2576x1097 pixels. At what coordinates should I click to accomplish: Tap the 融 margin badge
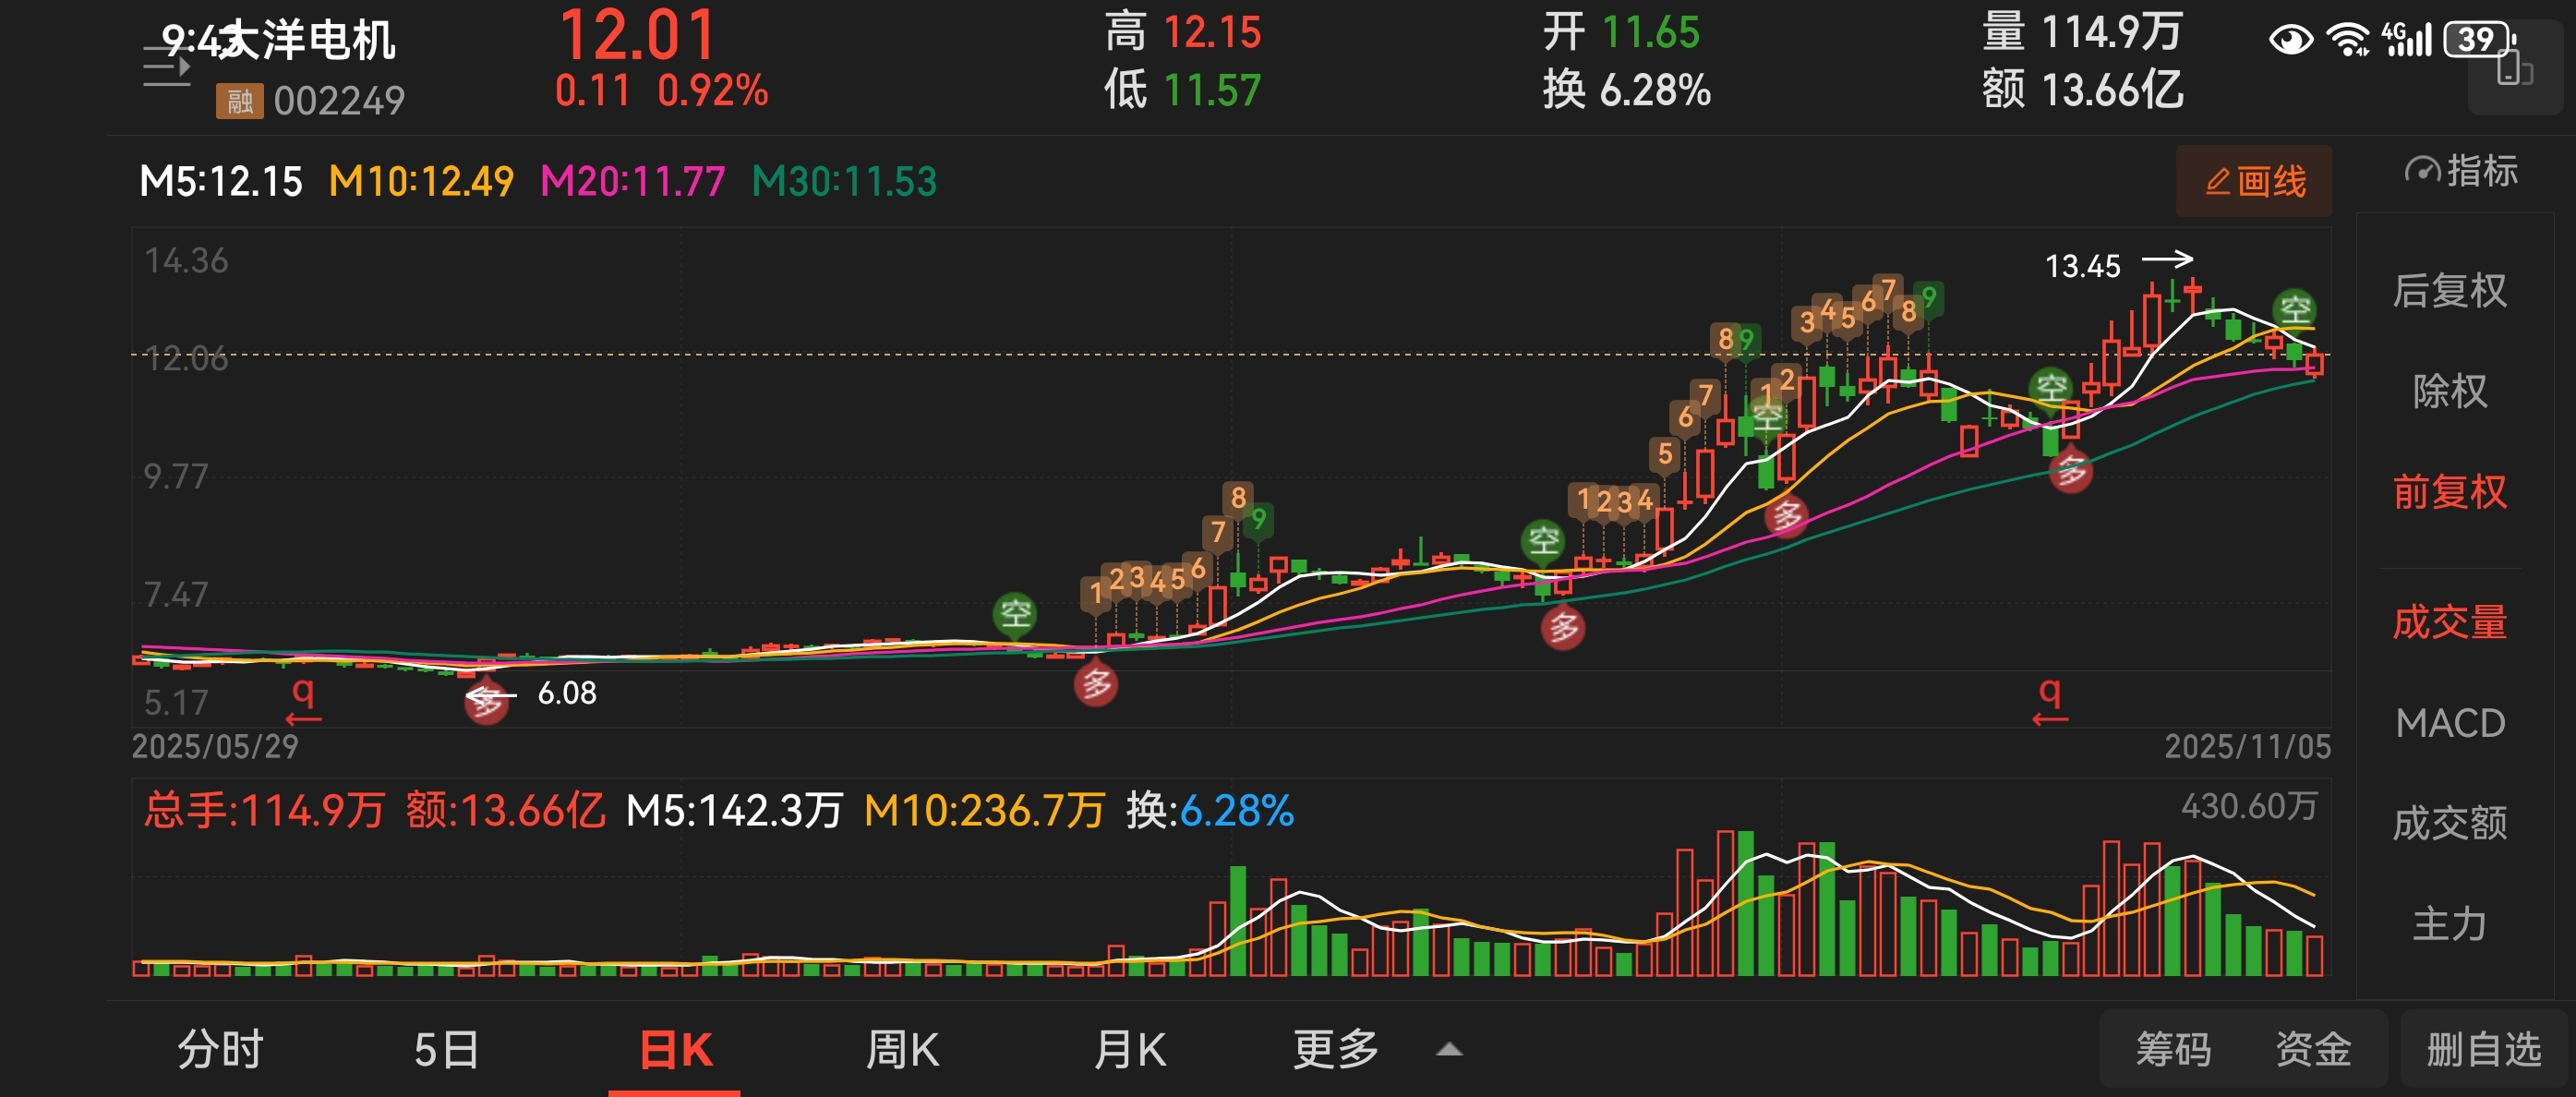tap(239, 101)
